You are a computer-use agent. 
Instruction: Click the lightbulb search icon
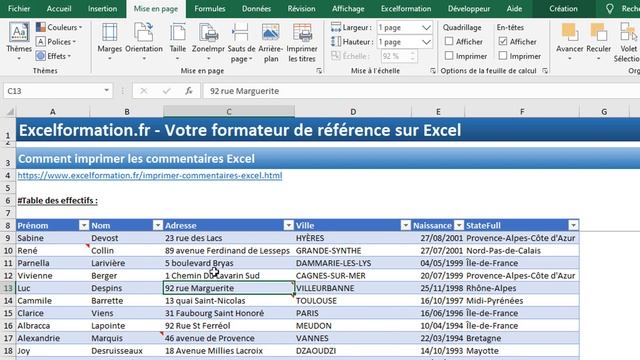click(609, 9)
